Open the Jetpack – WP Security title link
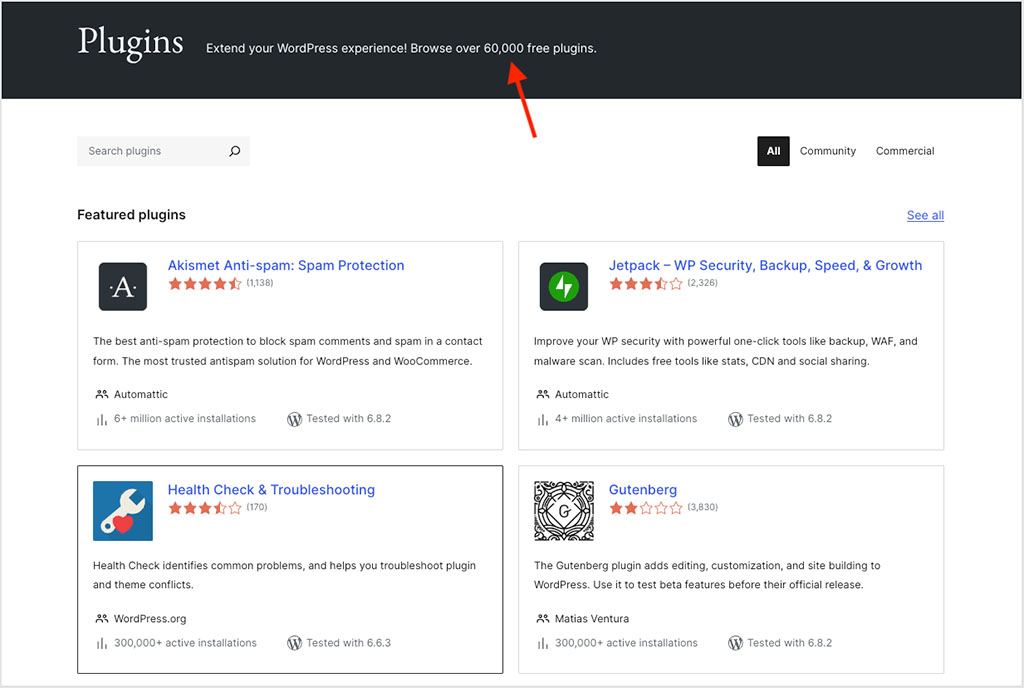Screen dimensions: 1024x688 765,265
